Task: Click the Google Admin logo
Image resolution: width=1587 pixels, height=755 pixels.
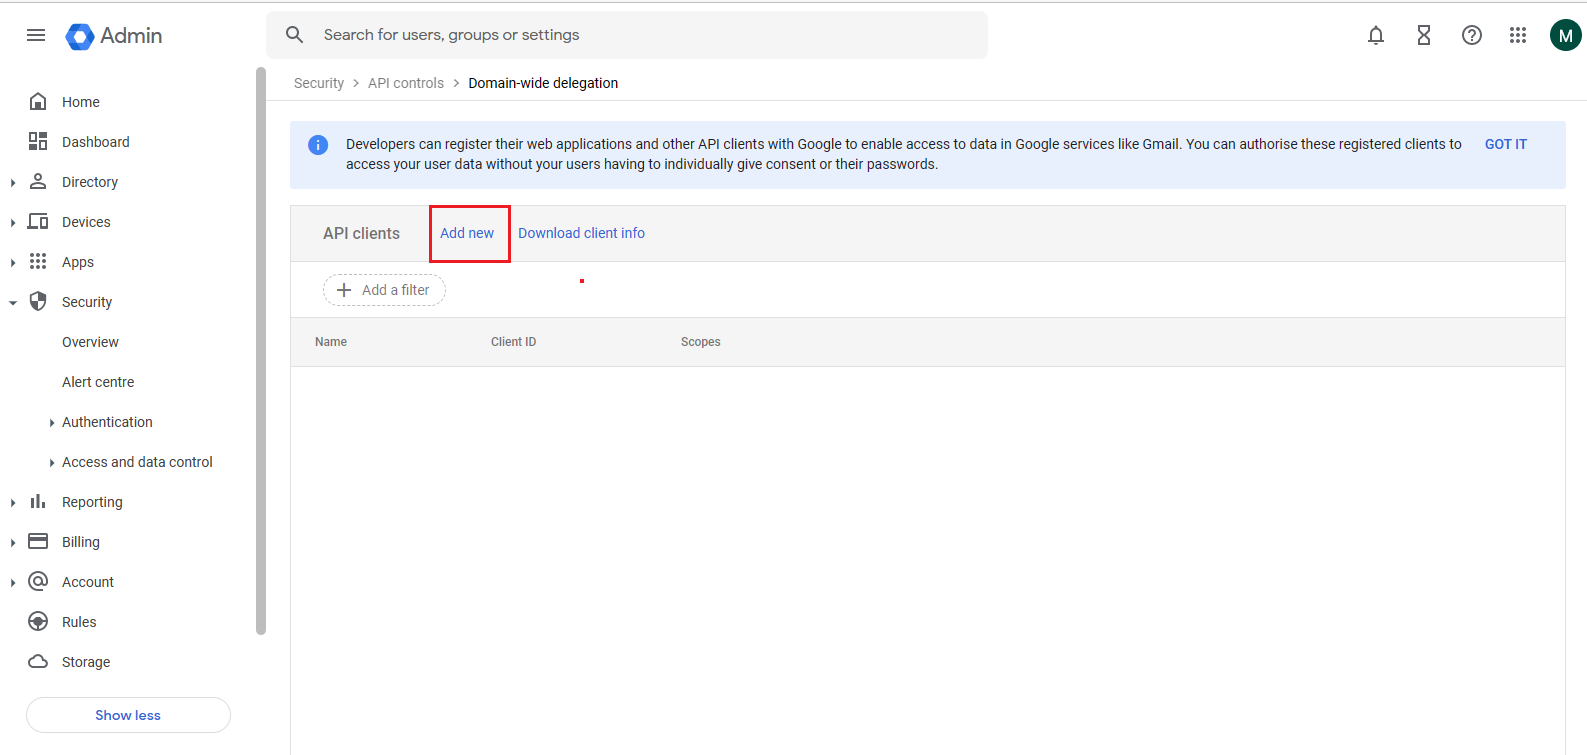Action: [x=114, y=36]
